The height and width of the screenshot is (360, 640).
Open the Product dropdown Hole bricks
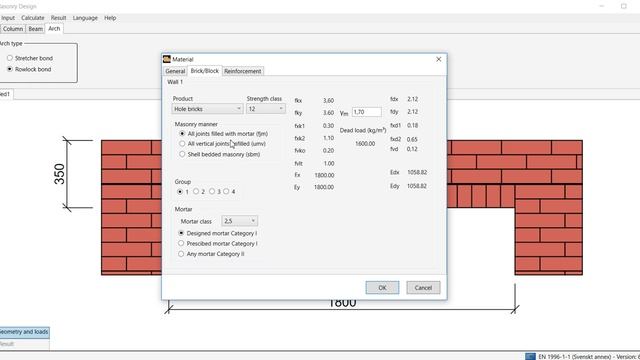pyautogui.click(x=207, y=109)
